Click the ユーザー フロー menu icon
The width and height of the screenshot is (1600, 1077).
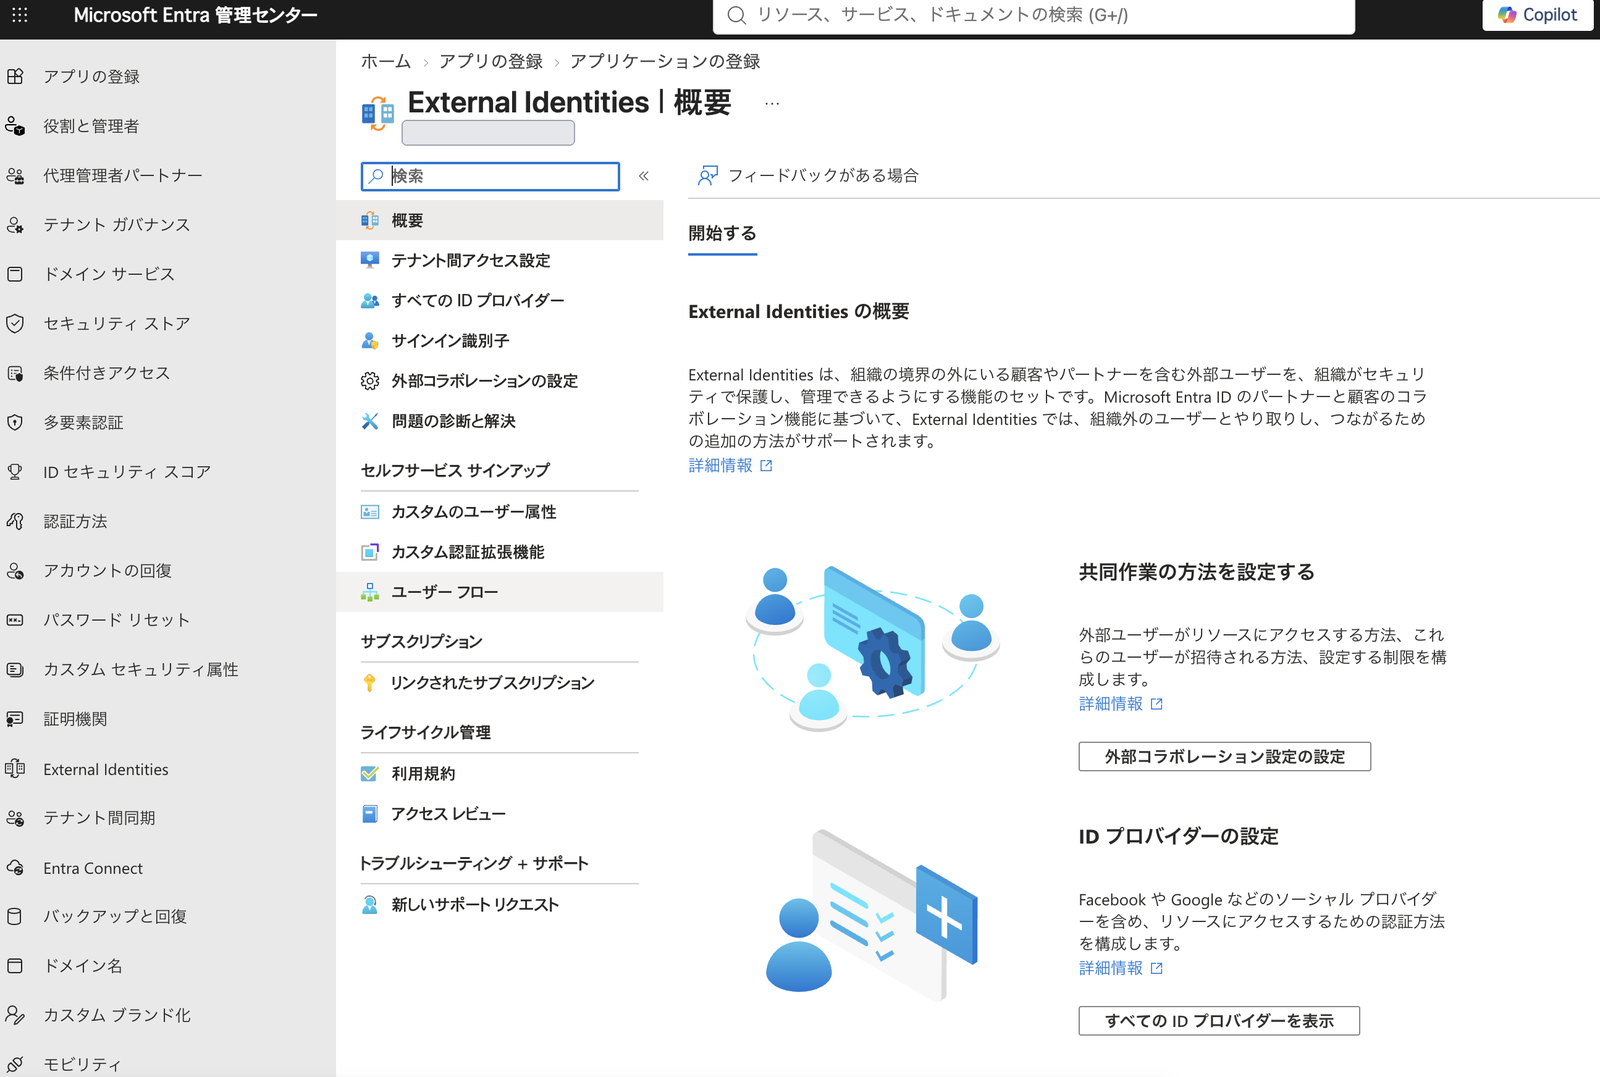click(x=370, y=592)
